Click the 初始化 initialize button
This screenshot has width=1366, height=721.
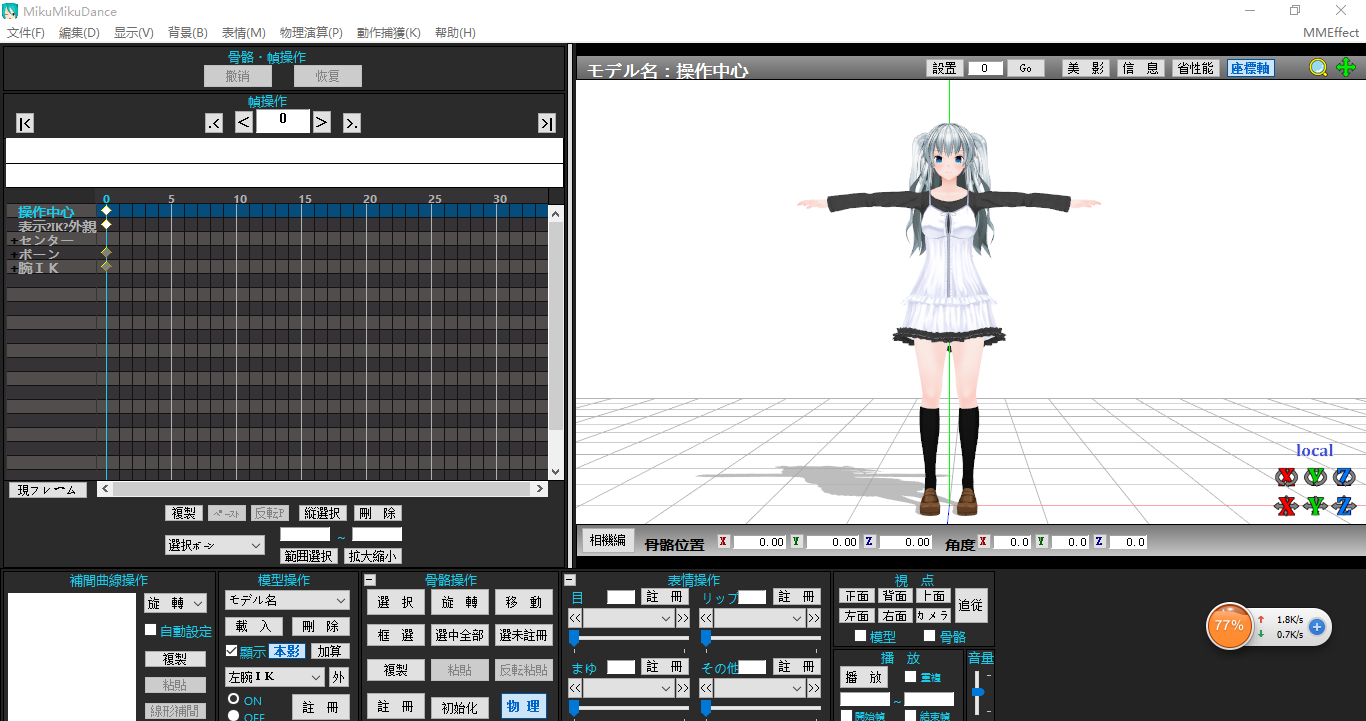(460, 707)
